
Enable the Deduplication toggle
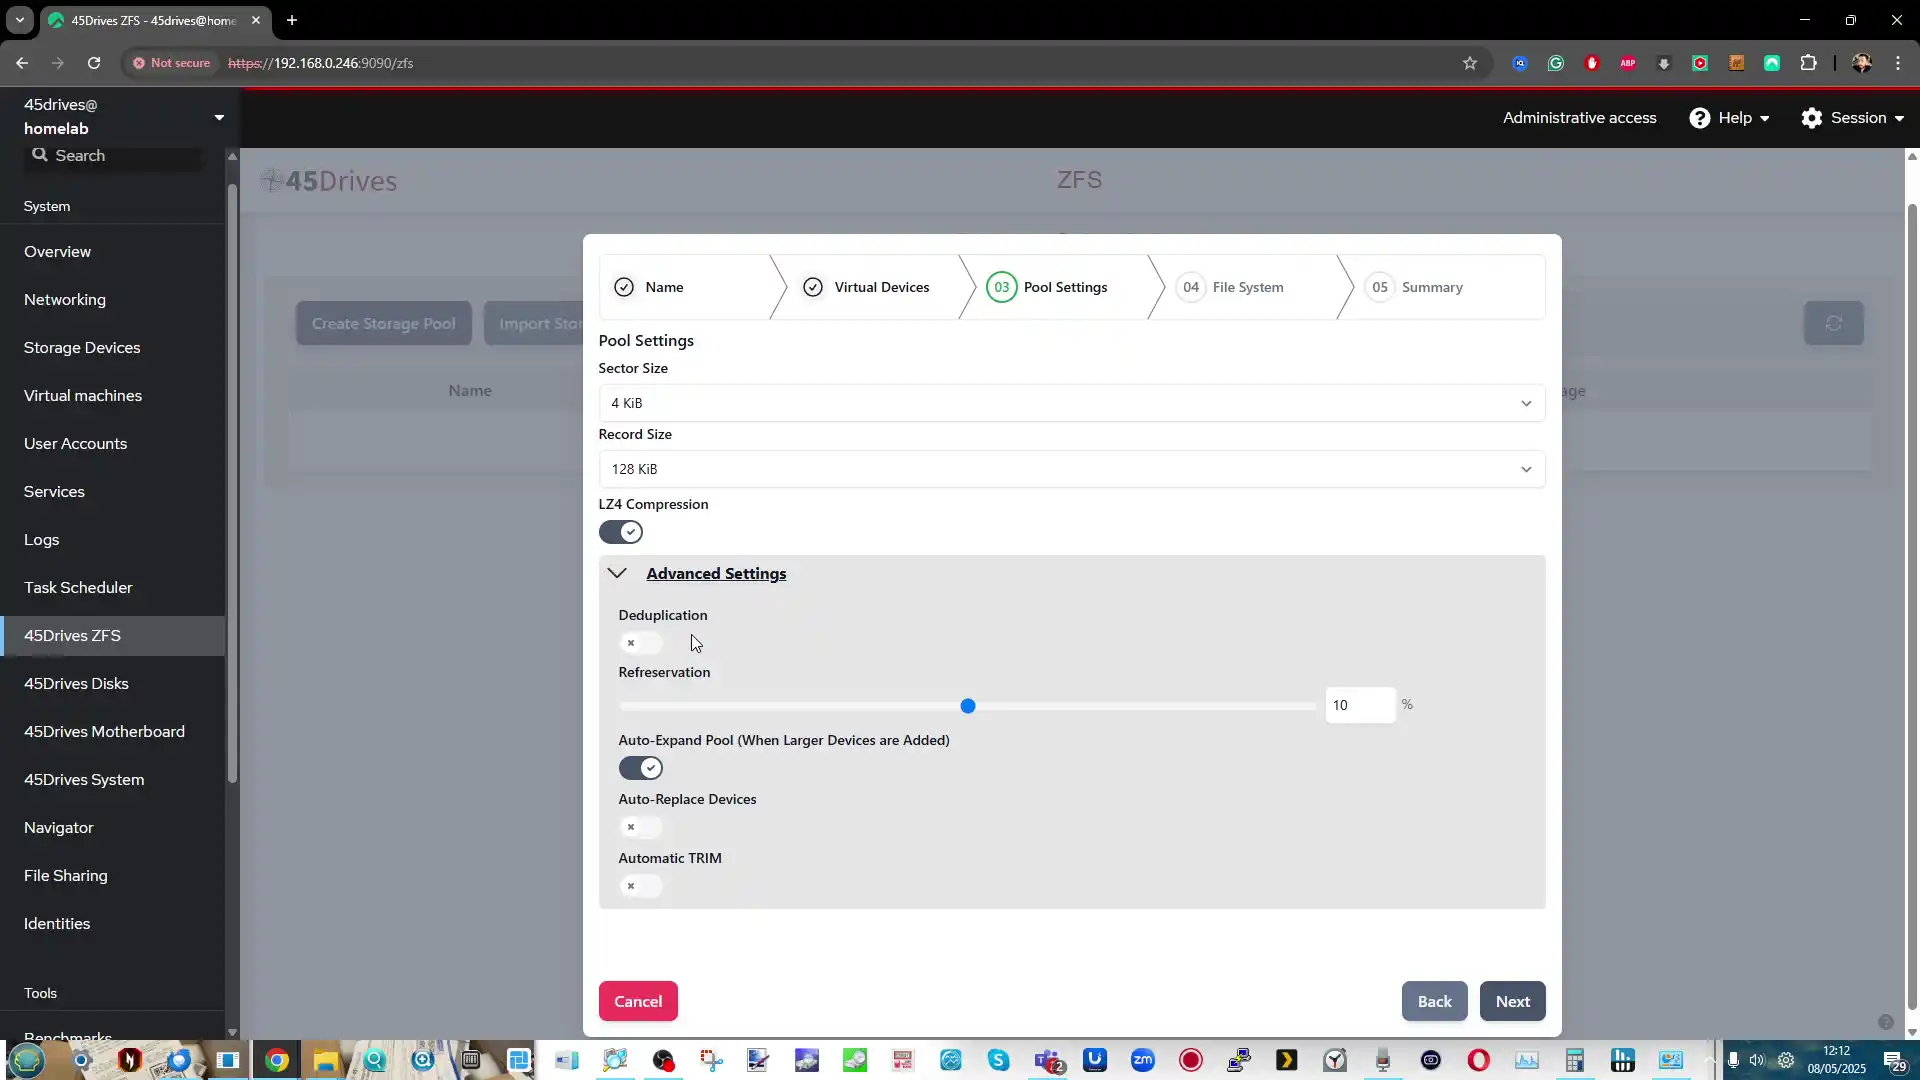tap(640, 643)
